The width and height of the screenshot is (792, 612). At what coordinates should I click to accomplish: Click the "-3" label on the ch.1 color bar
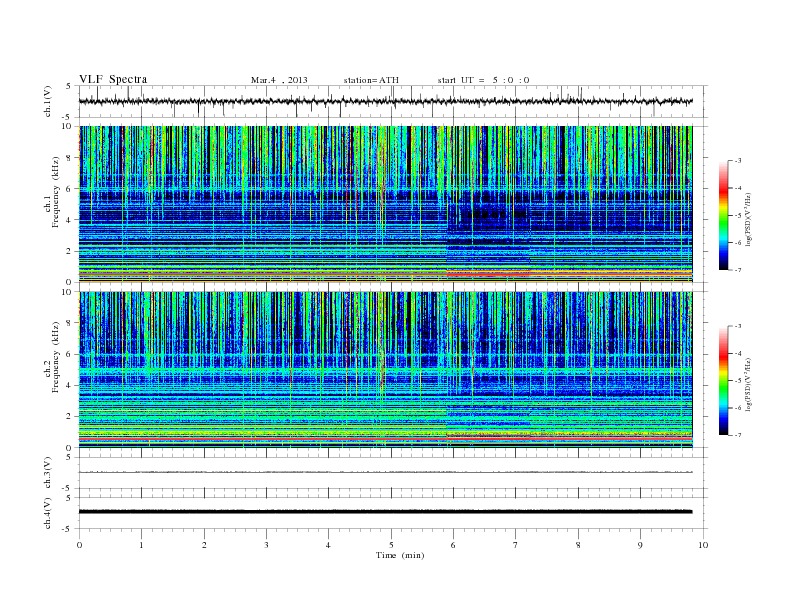tap(737, 161)
